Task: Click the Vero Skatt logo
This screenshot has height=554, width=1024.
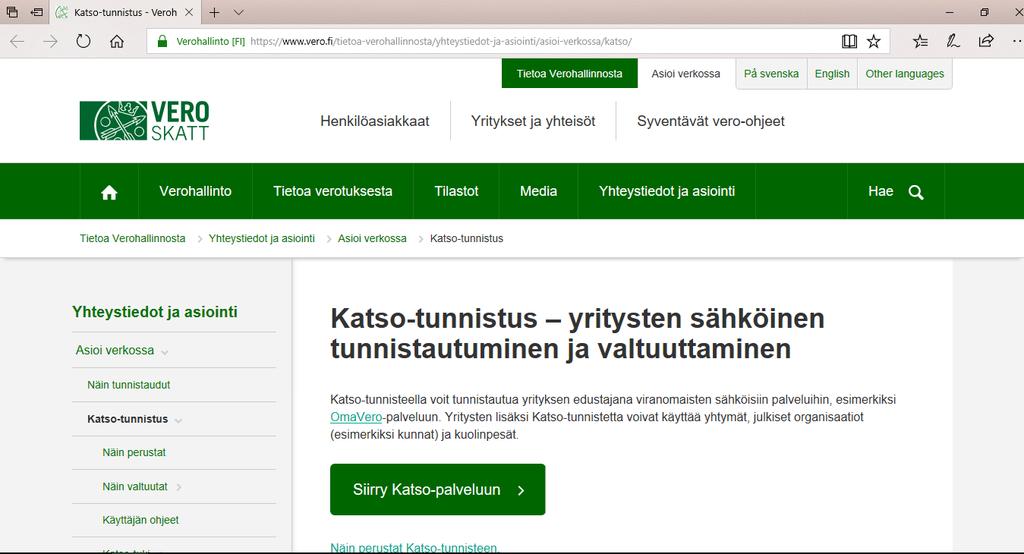Action: click(144, 121)
